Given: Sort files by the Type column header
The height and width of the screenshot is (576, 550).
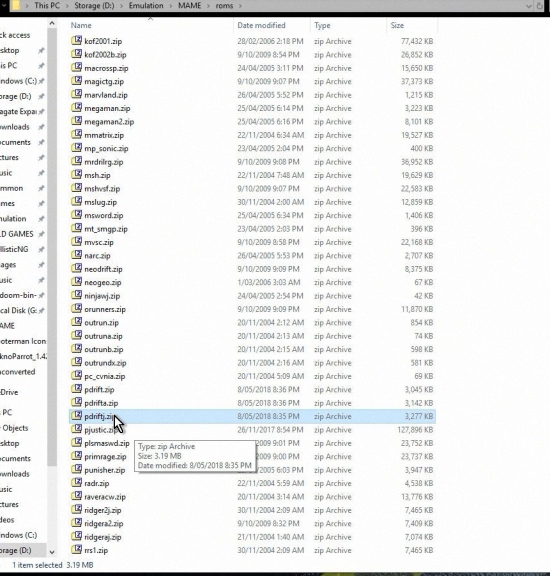Looking at the screenshot, I should 322,25.
